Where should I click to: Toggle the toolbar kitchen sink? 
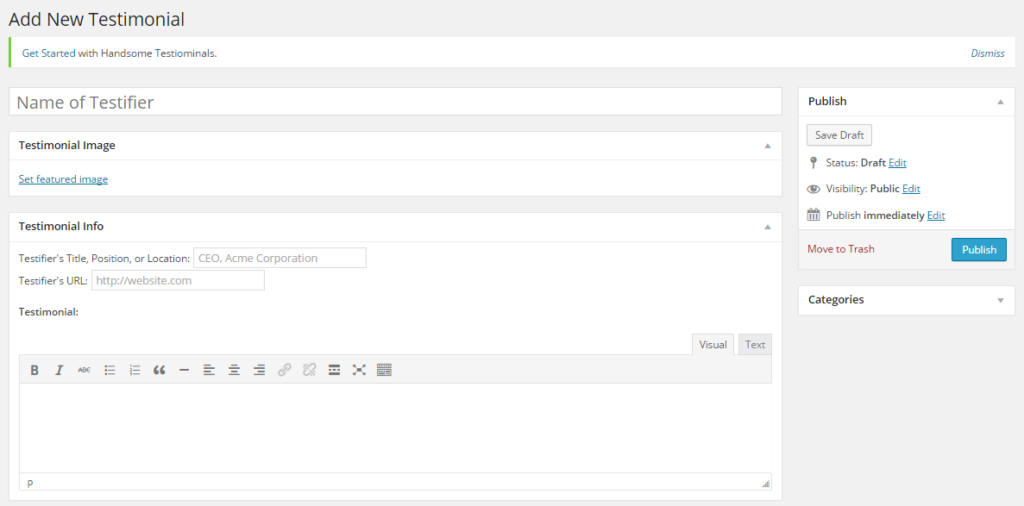tap(384, 370)
